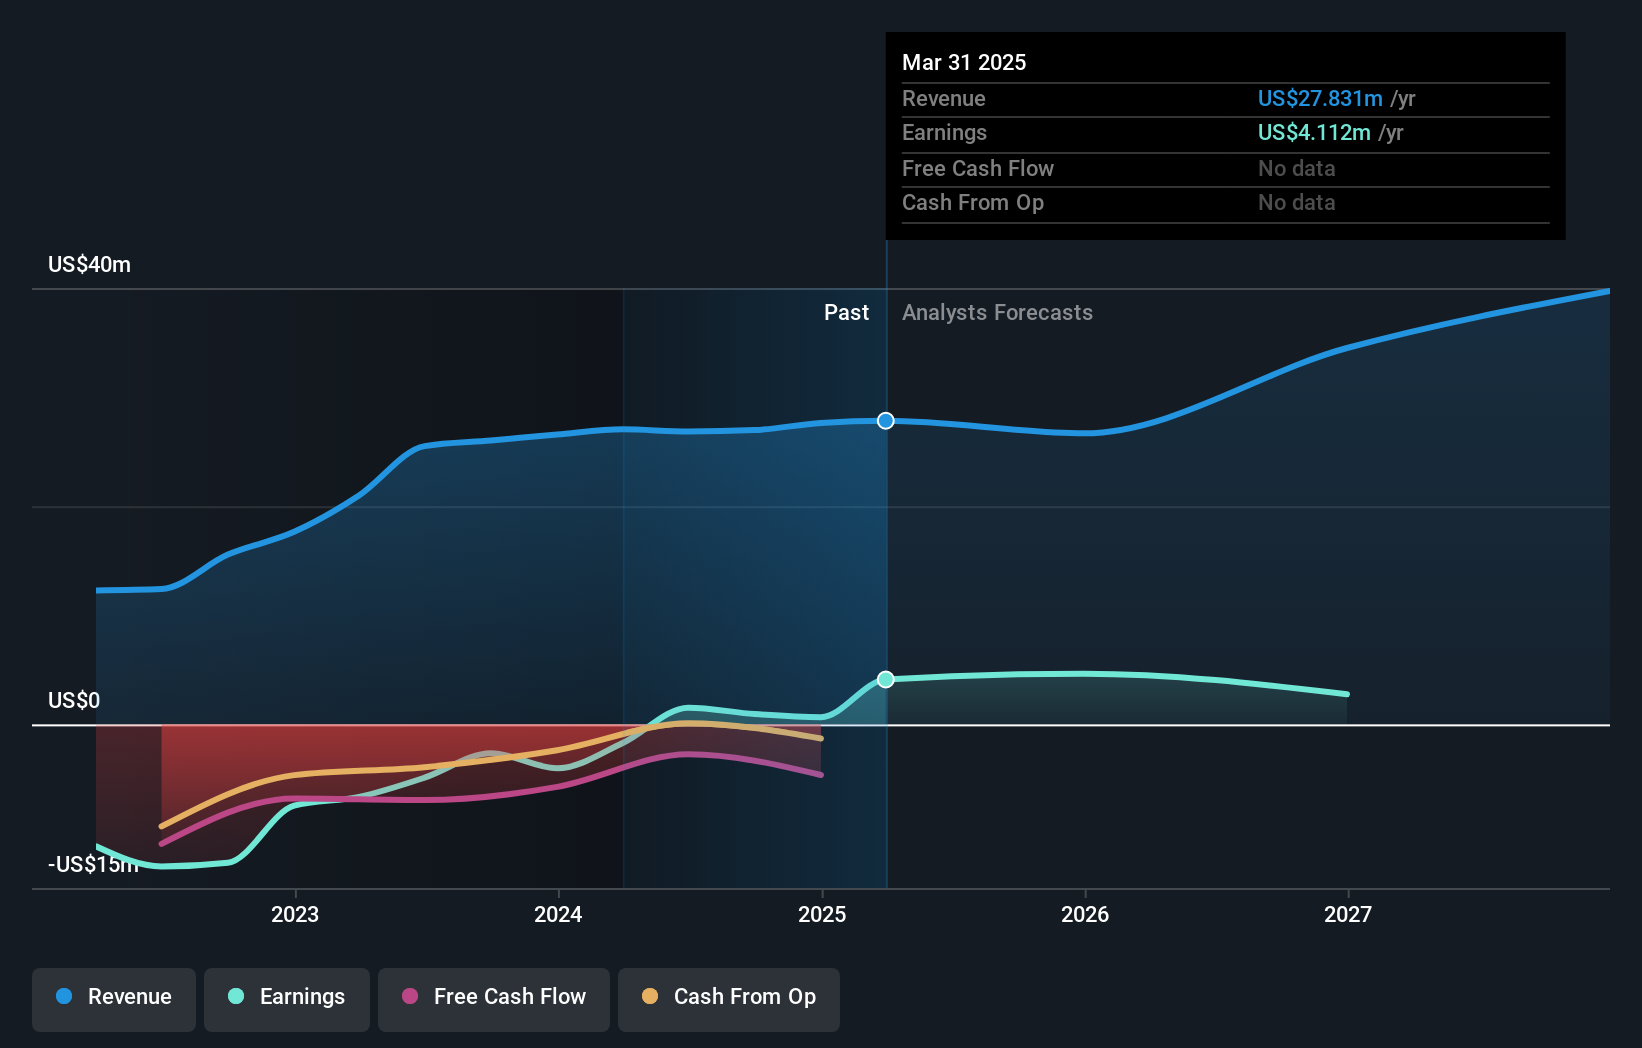This screenshot has height=1048, width=1642.
Task: Toggle the Free Cash Flow legend button
Action: pyautogui.click(x=494, y=999)
